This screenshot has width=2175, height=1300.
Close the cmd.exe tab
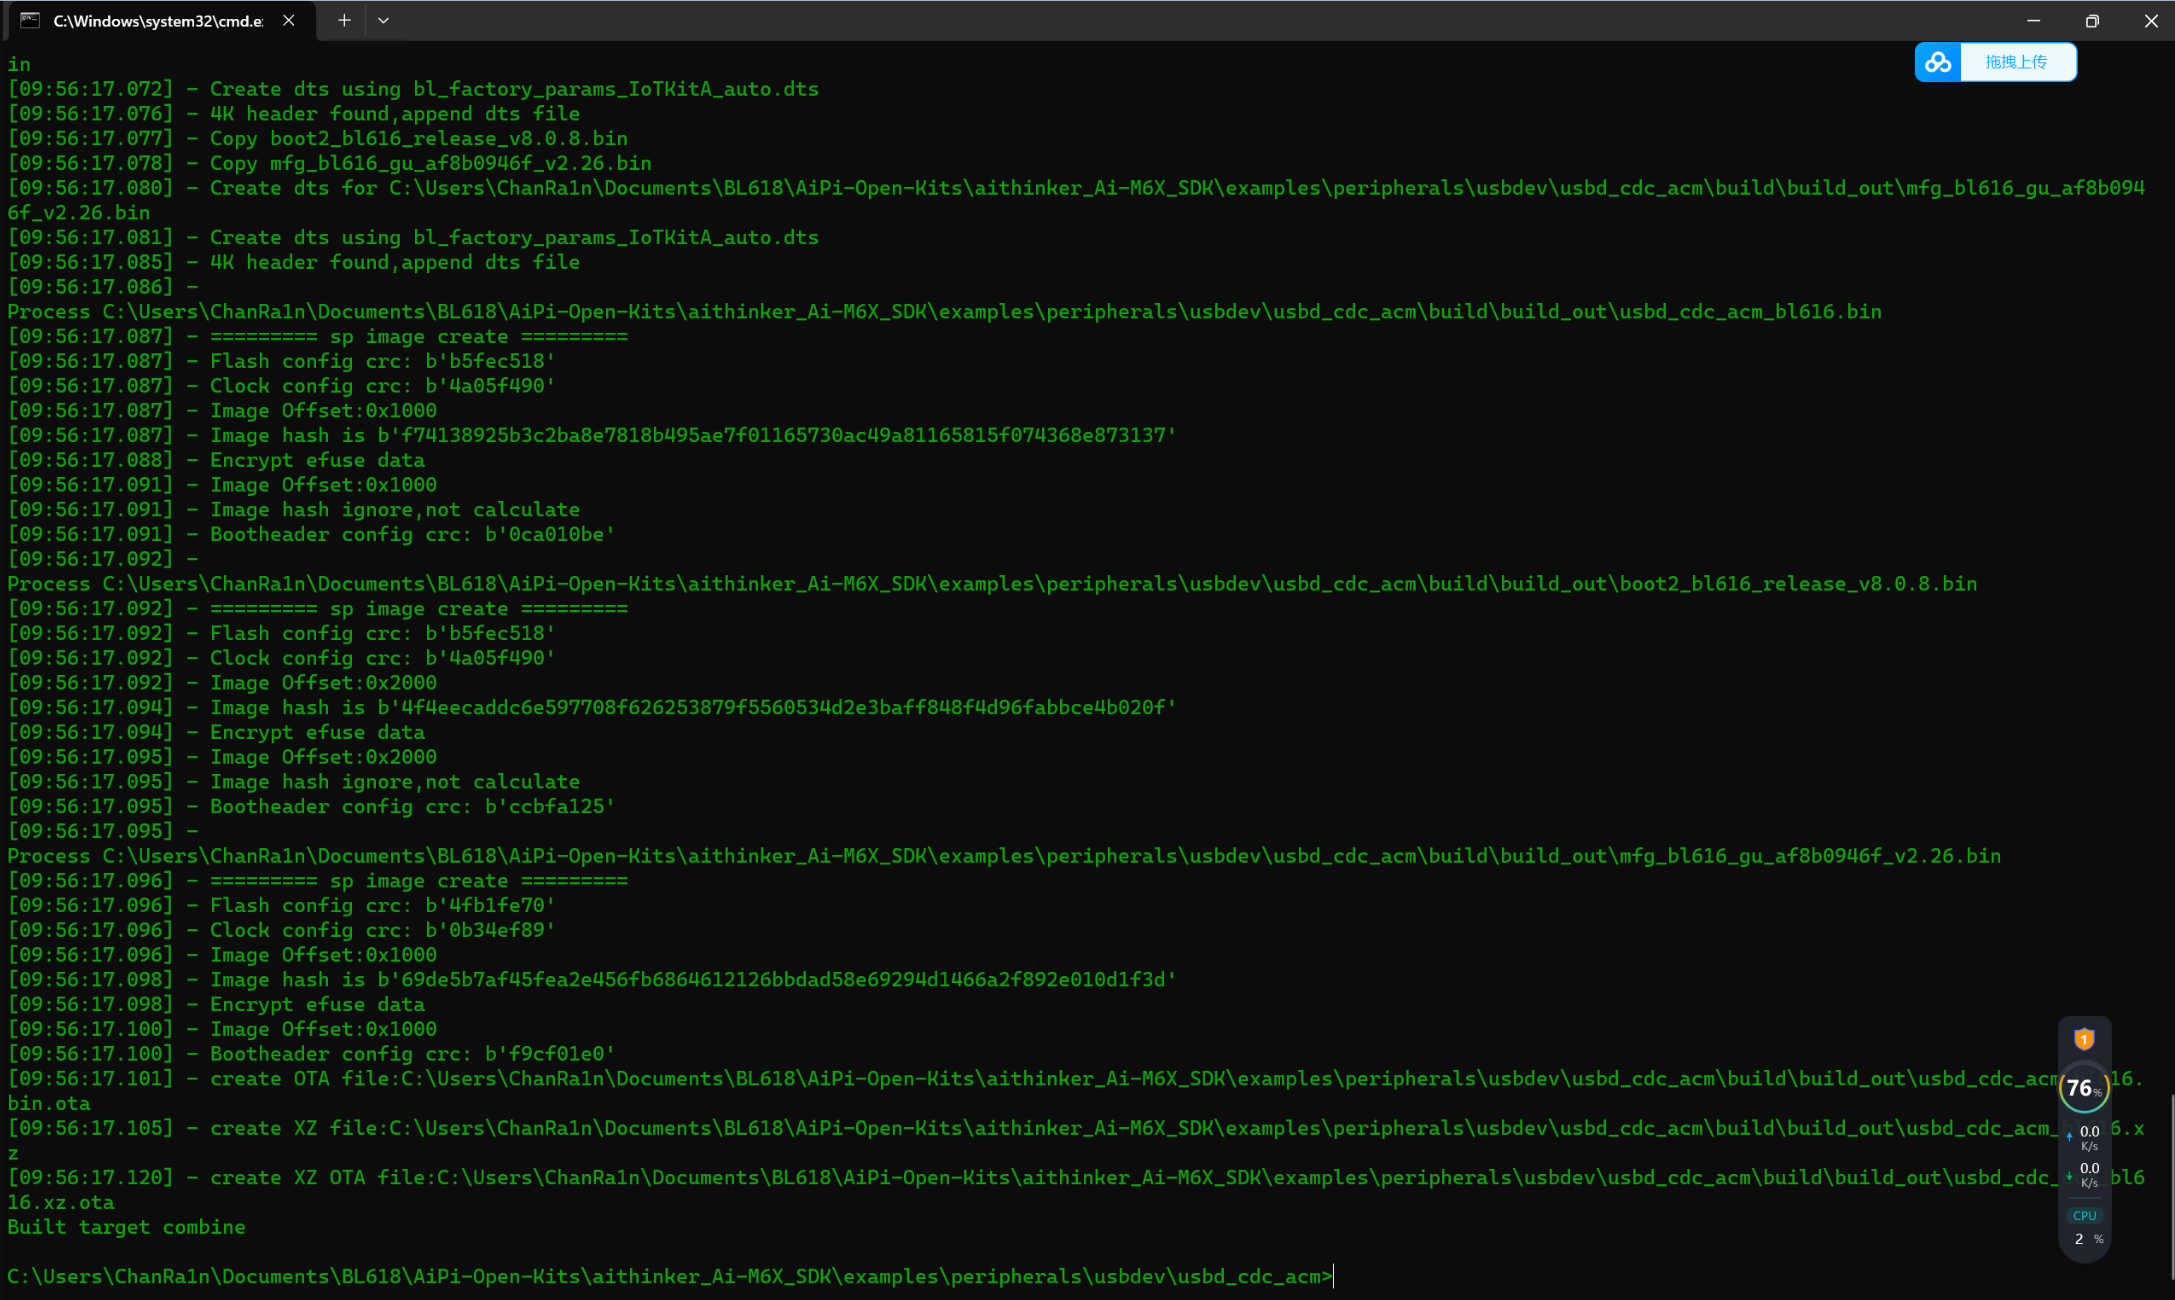(288, 20)
